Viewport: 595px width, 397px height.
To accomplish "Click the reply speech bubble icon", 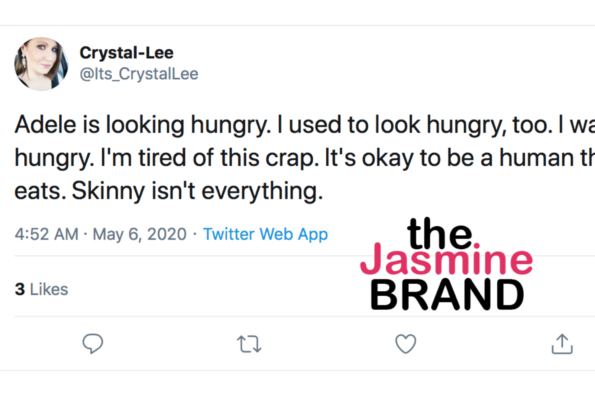I will 93,344.
